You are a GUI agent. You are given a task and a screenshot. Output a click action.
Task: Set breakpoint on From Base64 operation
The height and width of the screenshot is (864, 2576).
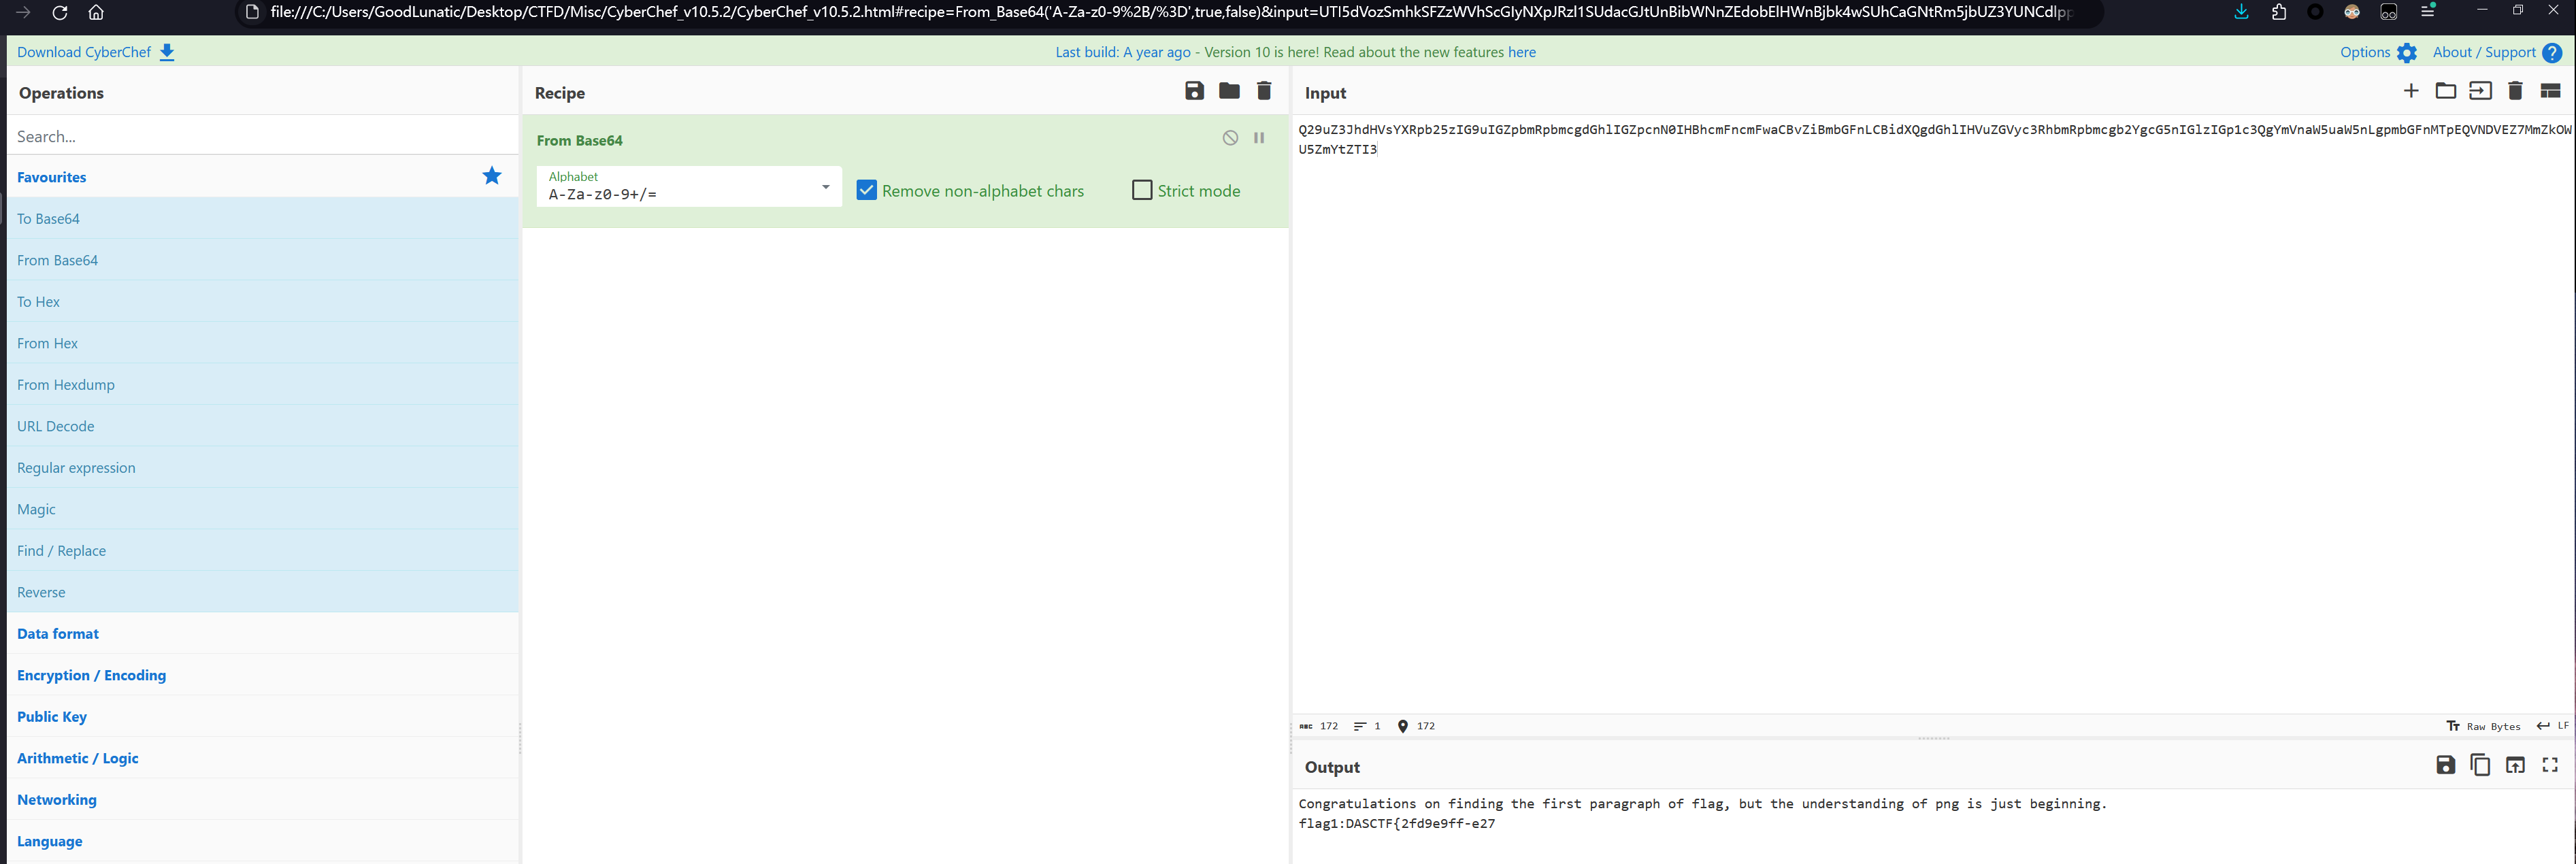(1259, 138)
